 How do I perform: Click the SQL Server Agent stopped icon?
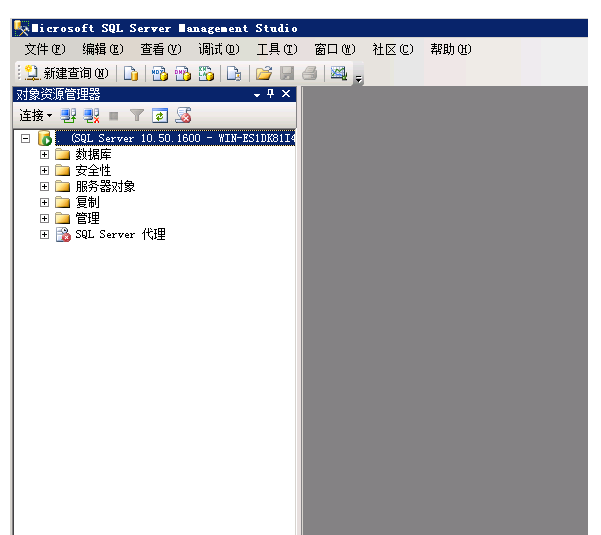coord(63,234)
